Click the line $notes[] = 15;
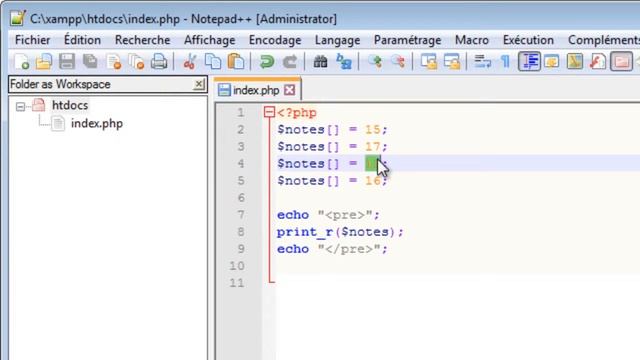640x360 pixels. coord(332,130)
